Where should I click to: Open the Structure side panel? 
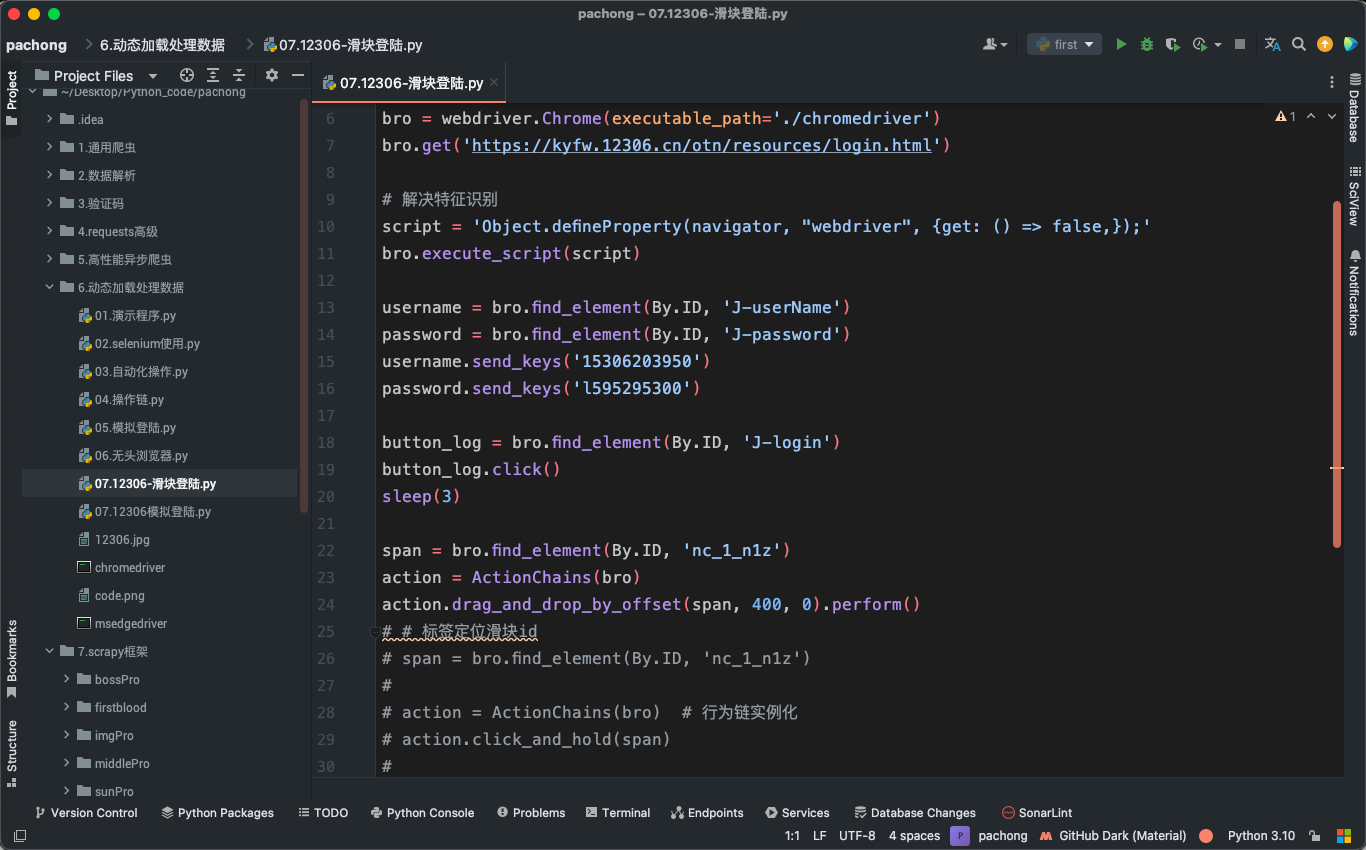click(x=12, y=752)
